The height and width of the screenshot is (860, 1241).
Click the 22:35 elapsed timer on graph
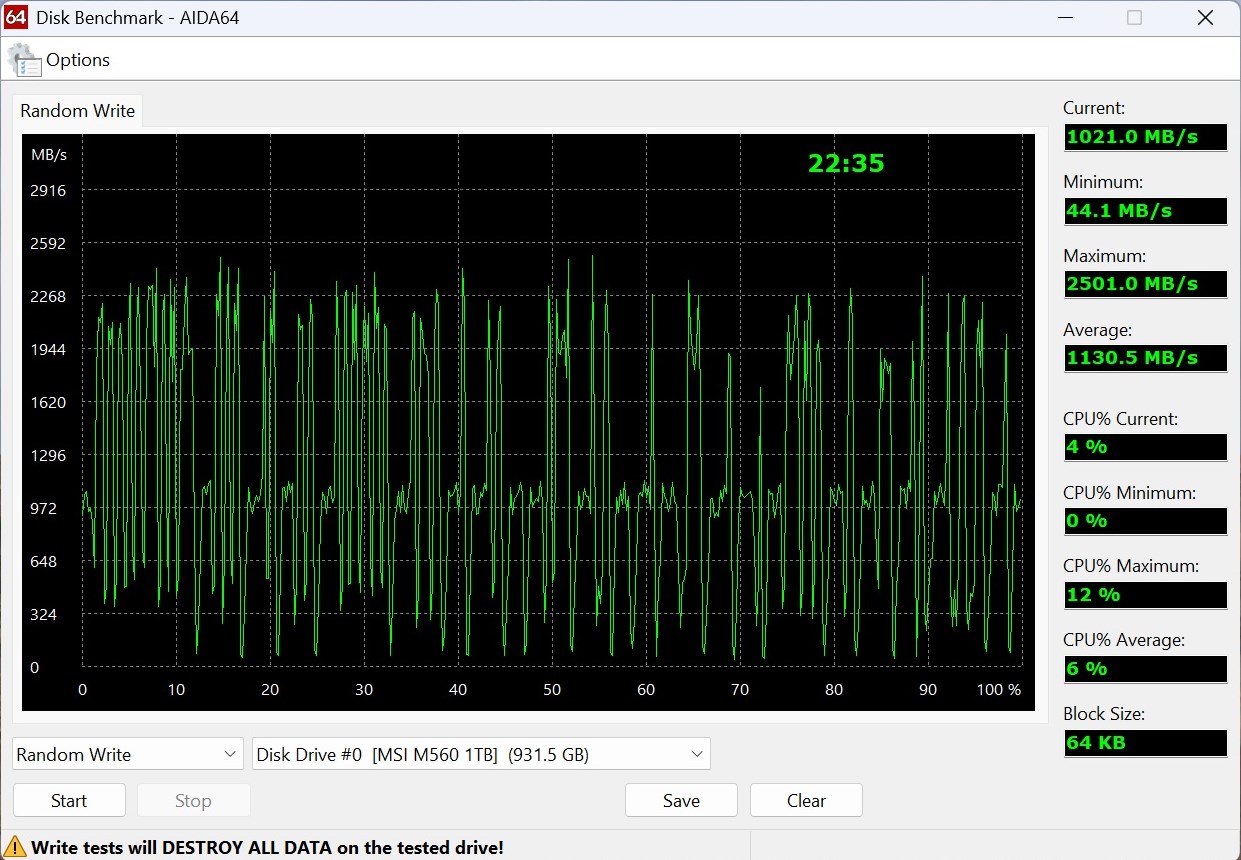[x=846, y=164]
